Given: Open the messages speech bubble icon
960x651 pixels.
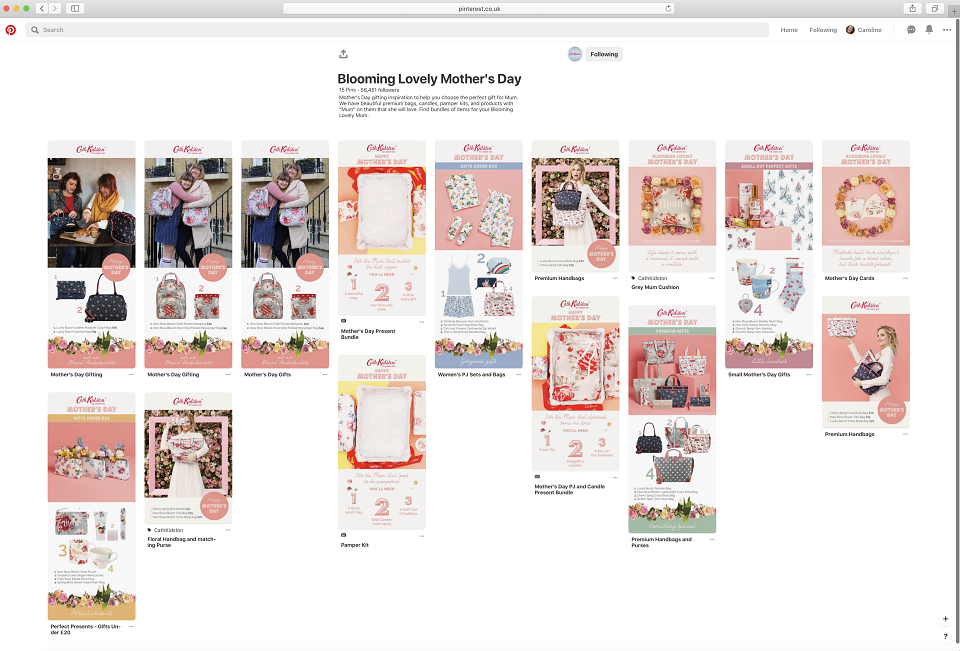Looking at the screenshot, I should [911, 29].
